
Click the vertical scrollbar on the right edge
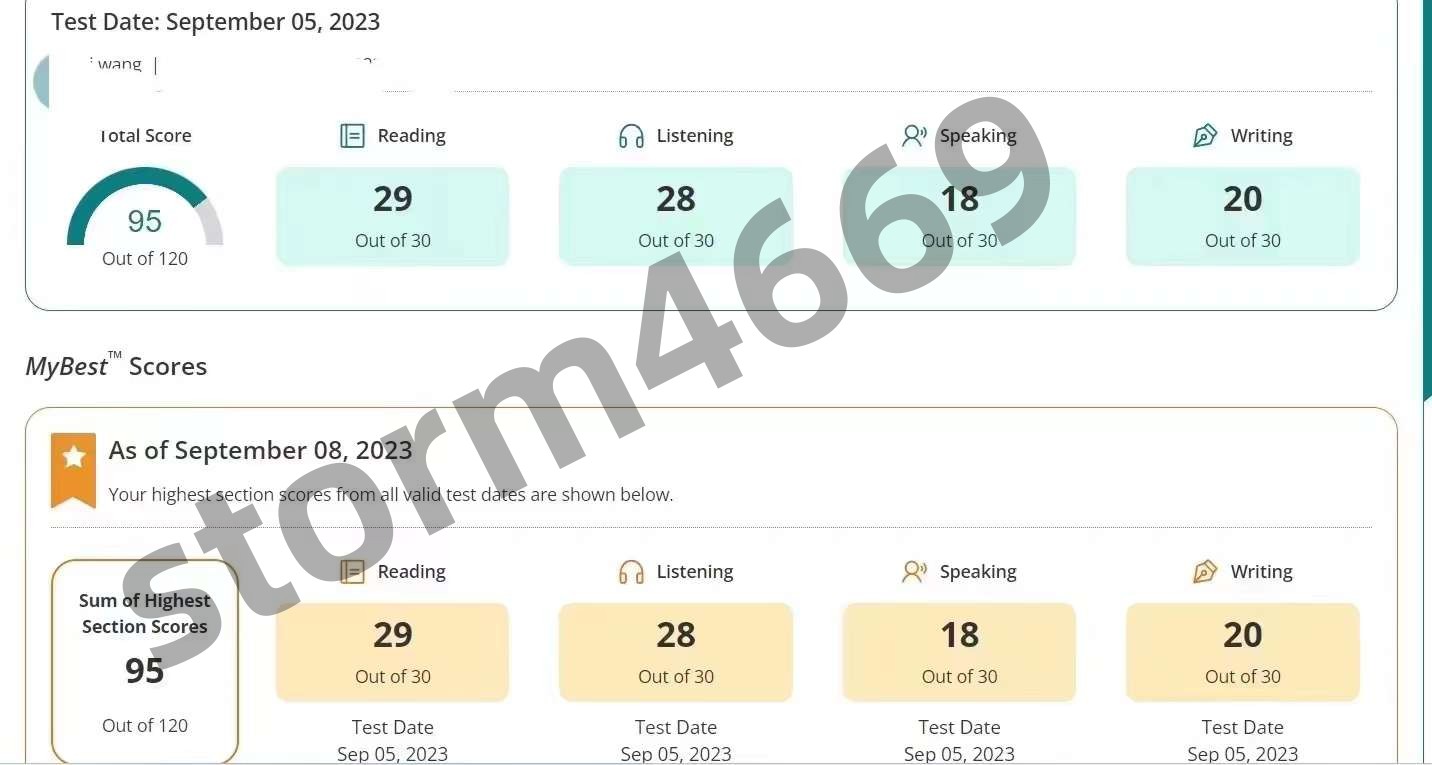tap(1427, 200)
